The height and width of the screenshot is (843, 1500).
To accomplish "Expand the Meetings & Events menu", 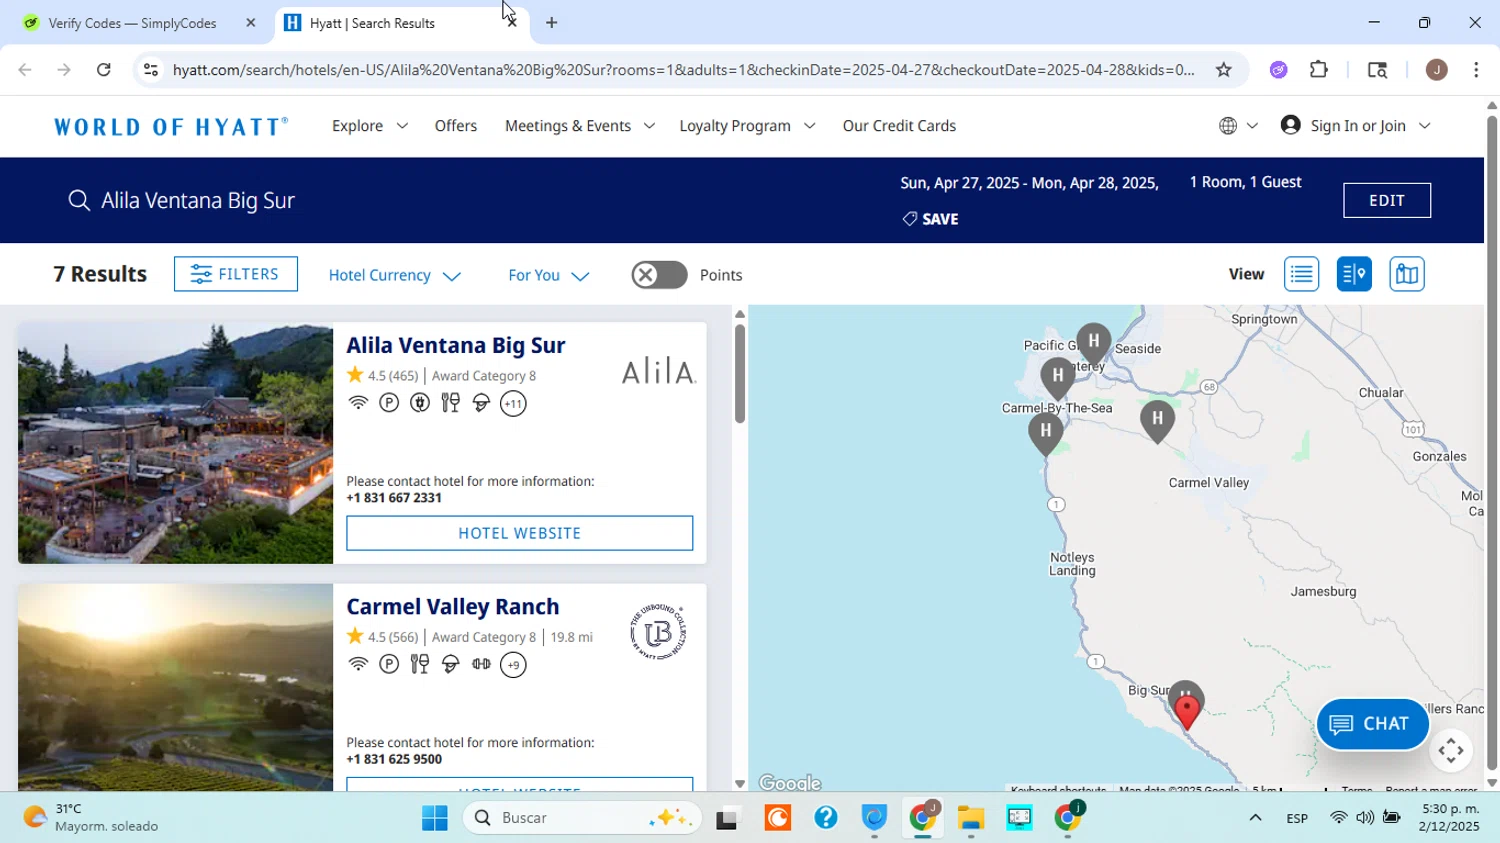I will (x=579, y=126).
